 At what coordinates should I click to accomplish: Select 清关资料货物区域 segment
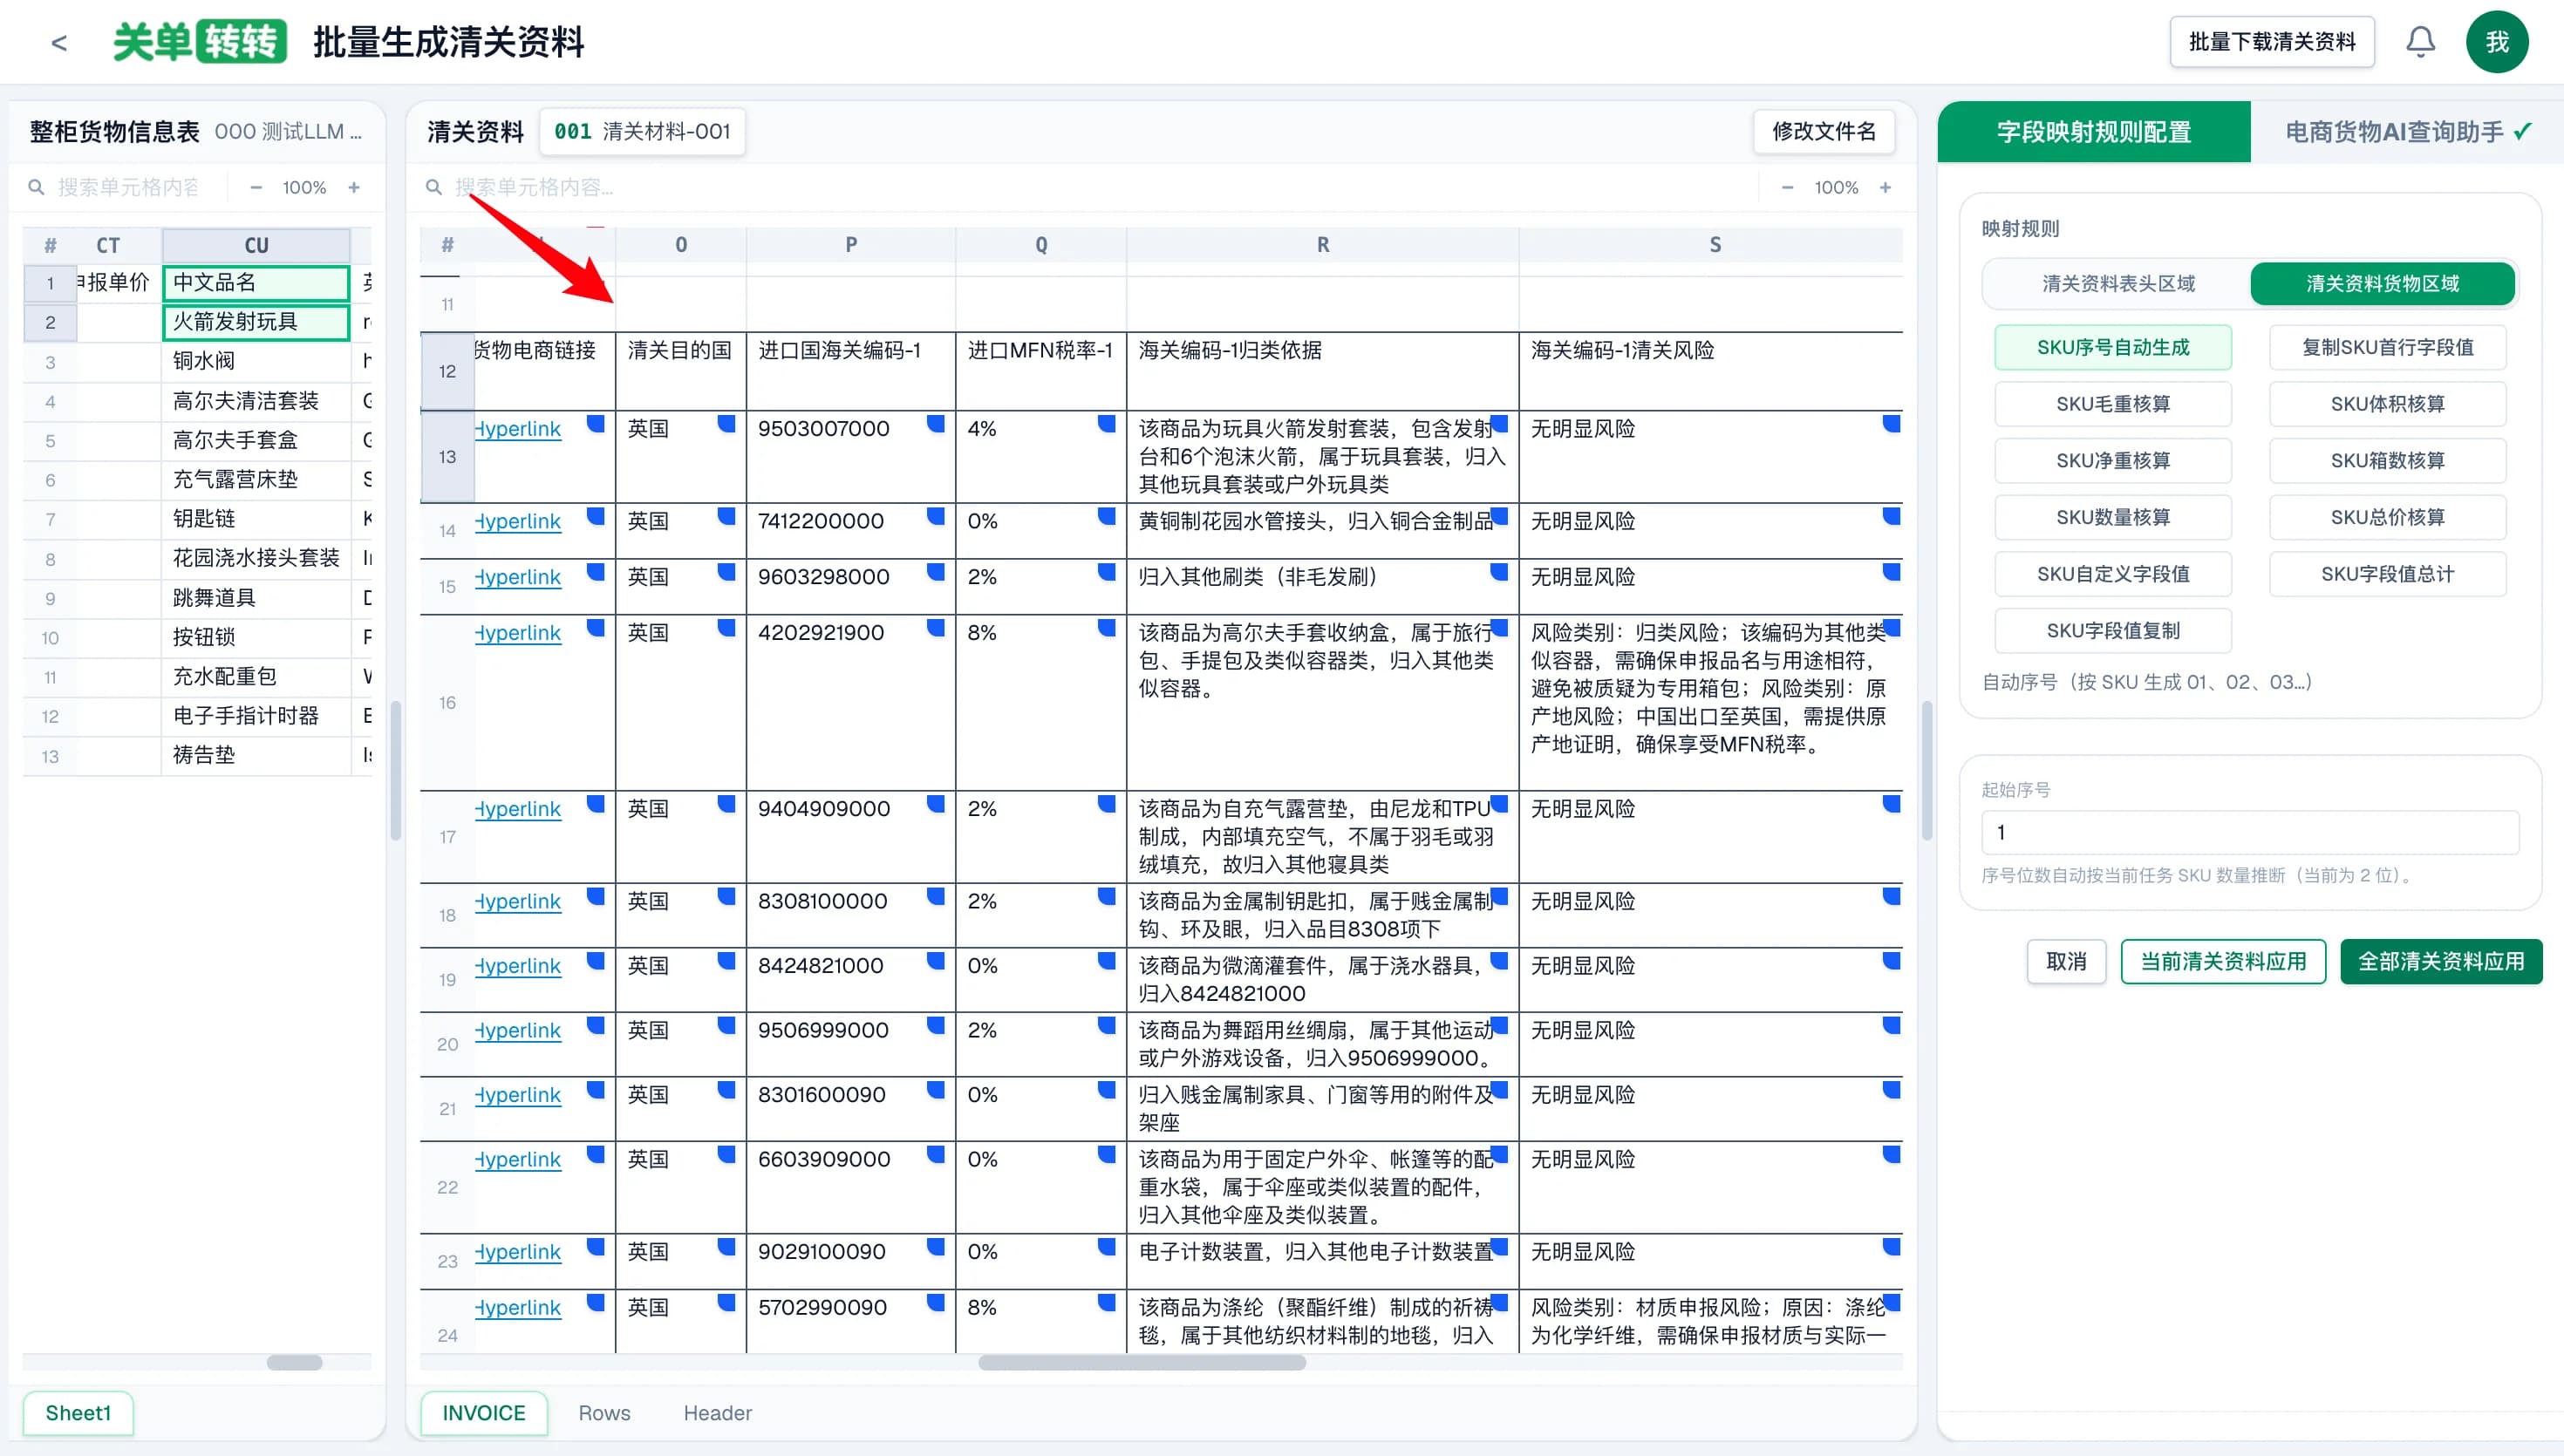point(2382,284)
